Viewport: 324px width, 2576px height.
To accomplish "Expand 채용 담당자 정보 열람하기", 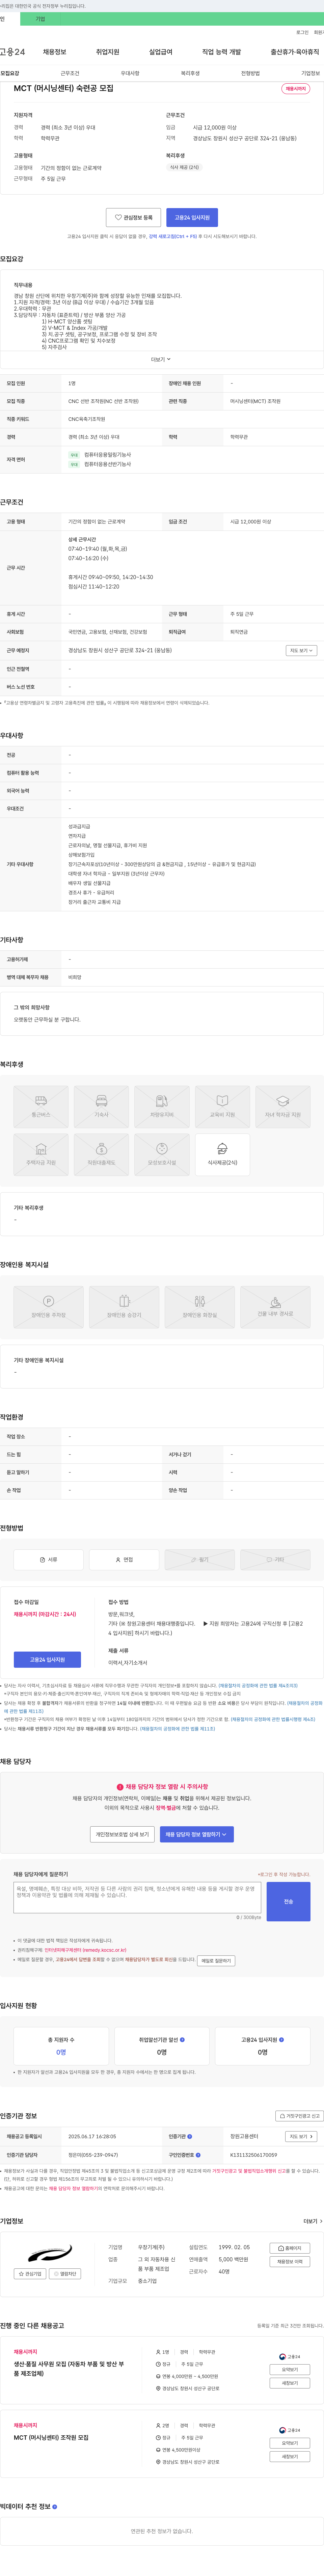I will coord(197,1834).
